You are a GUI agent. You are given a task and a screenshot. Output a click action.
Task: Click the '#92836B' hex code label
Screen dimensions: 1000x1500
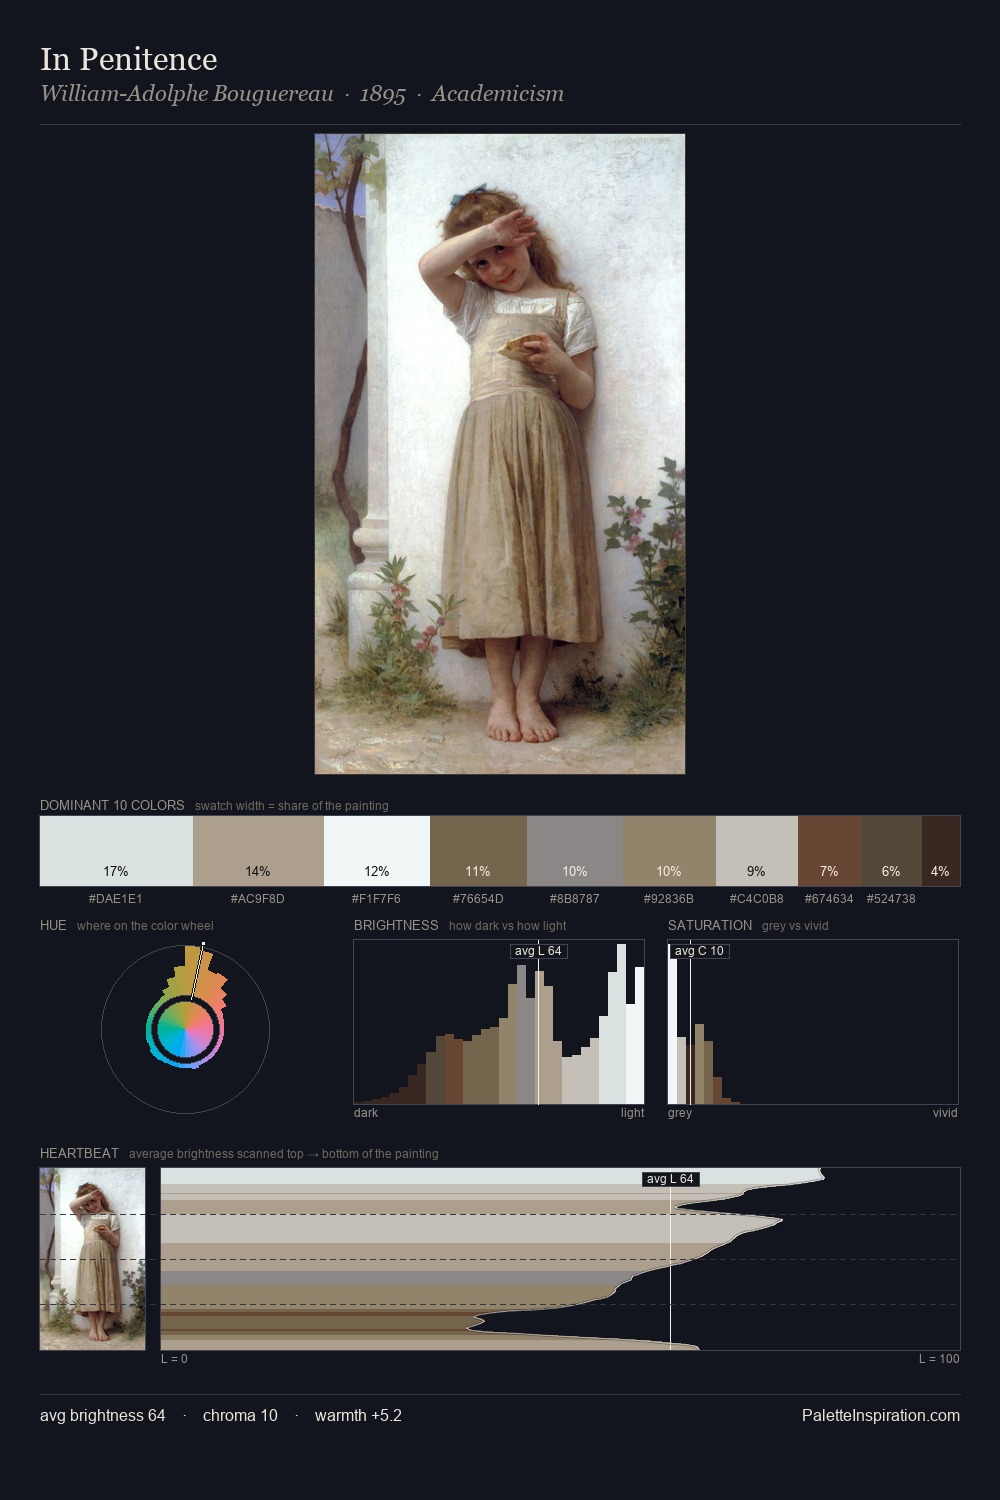click(x=669, y=898)
